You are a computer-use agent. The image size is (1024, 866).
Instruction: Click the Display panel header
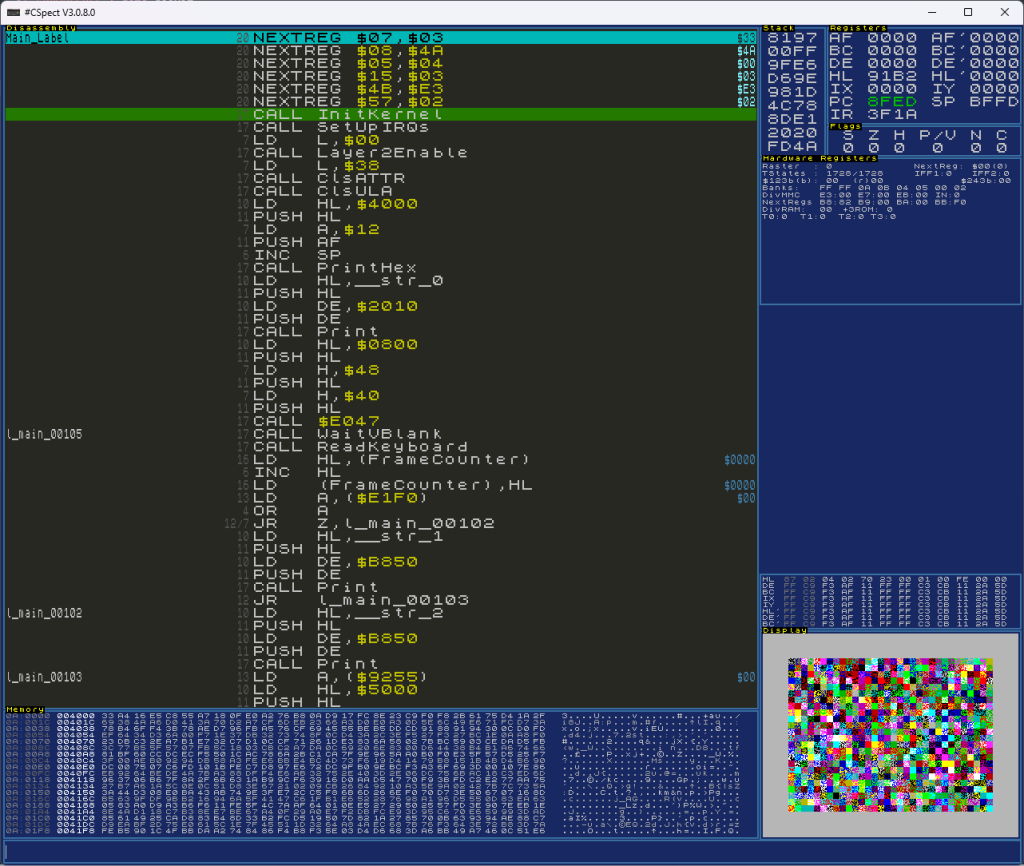(x=783, y=629)
